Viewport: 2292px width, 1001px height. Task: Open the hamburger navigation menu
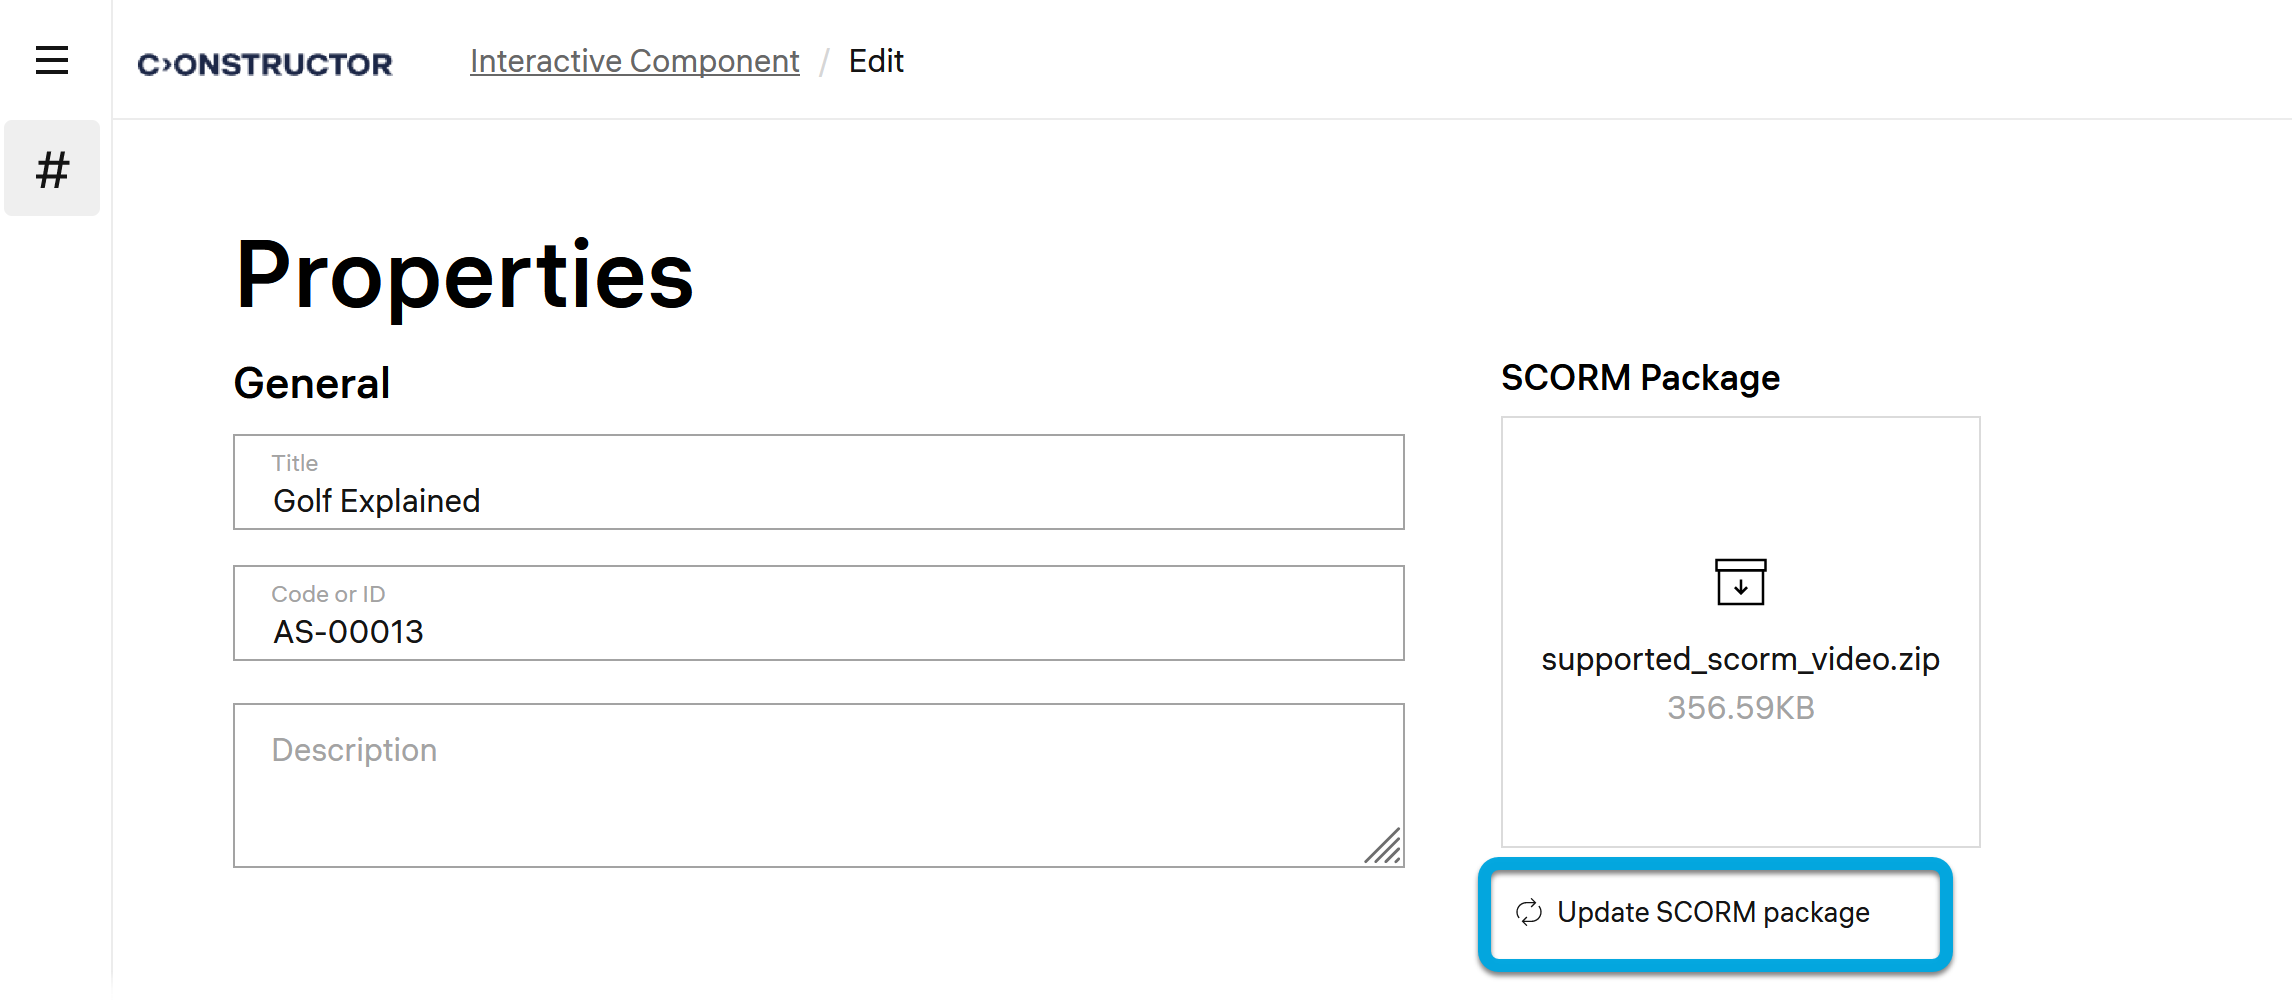[52, 60]
